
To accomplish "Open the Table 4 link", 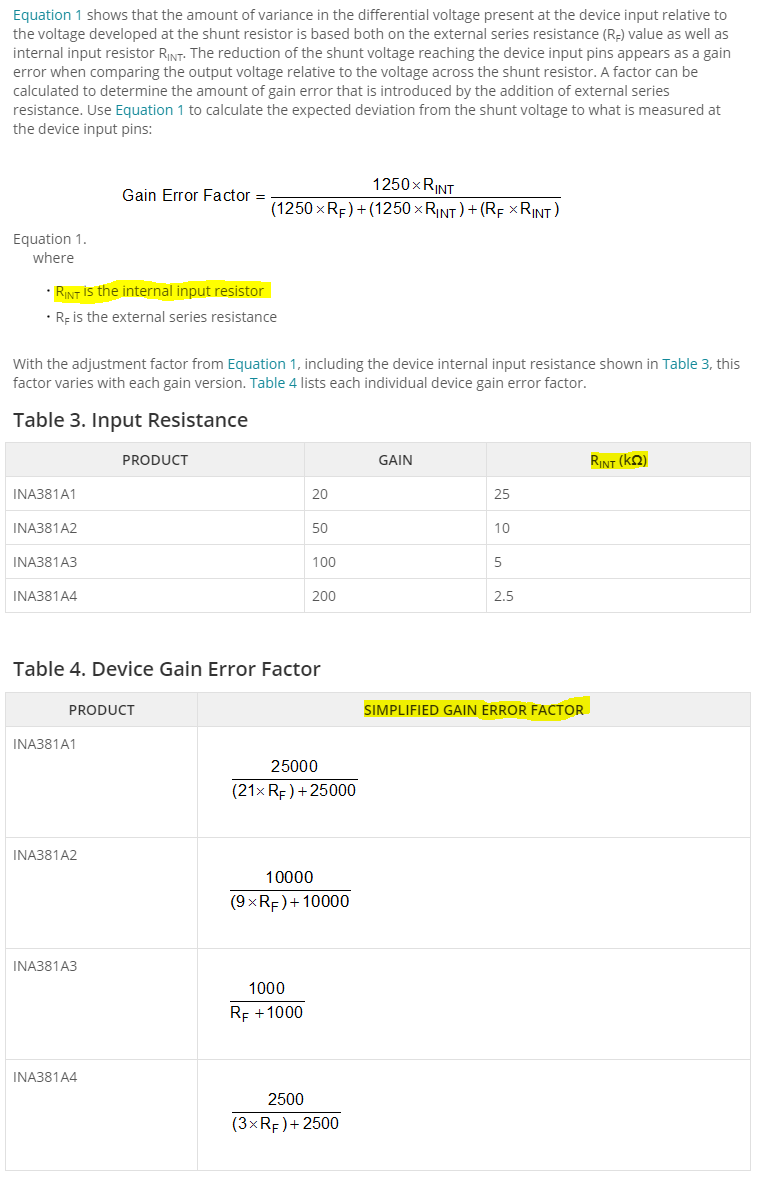I will tap(273, 383).
